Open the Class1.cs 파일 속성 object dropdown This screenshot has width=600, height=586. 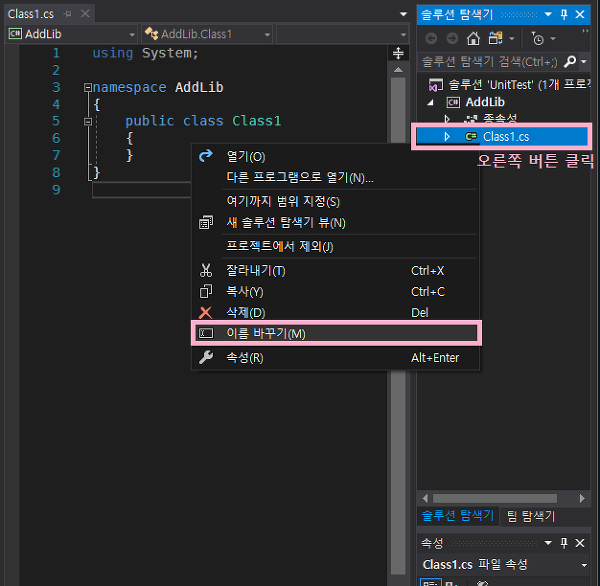584,565
